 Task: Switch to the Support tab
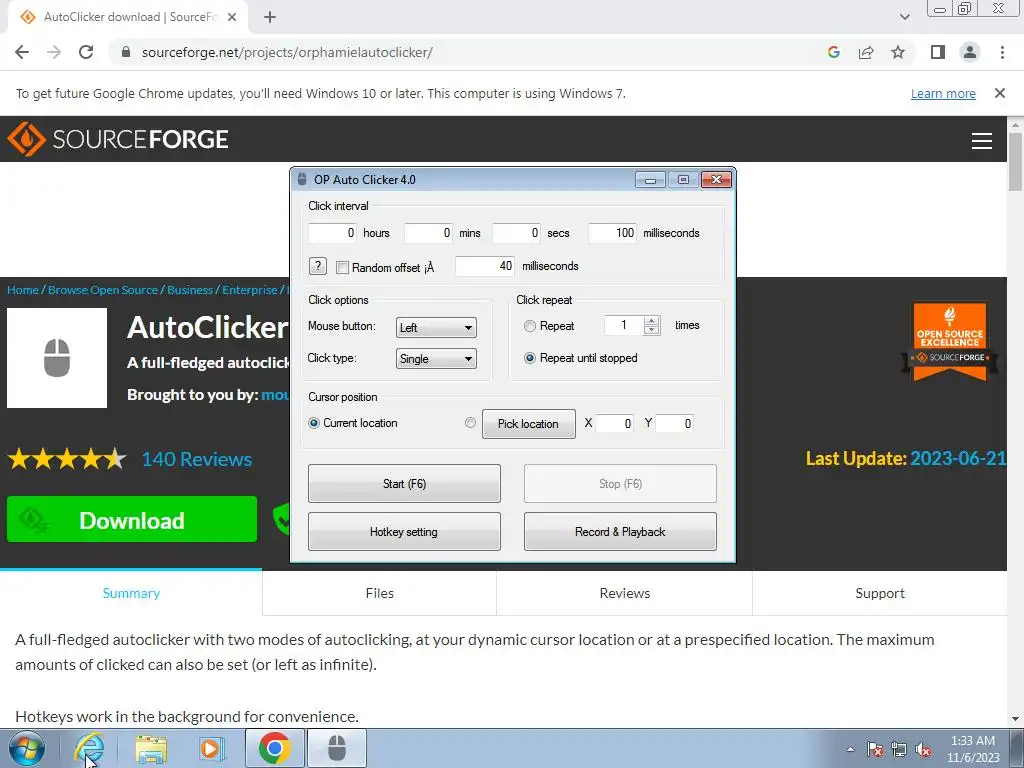(880, 593)
